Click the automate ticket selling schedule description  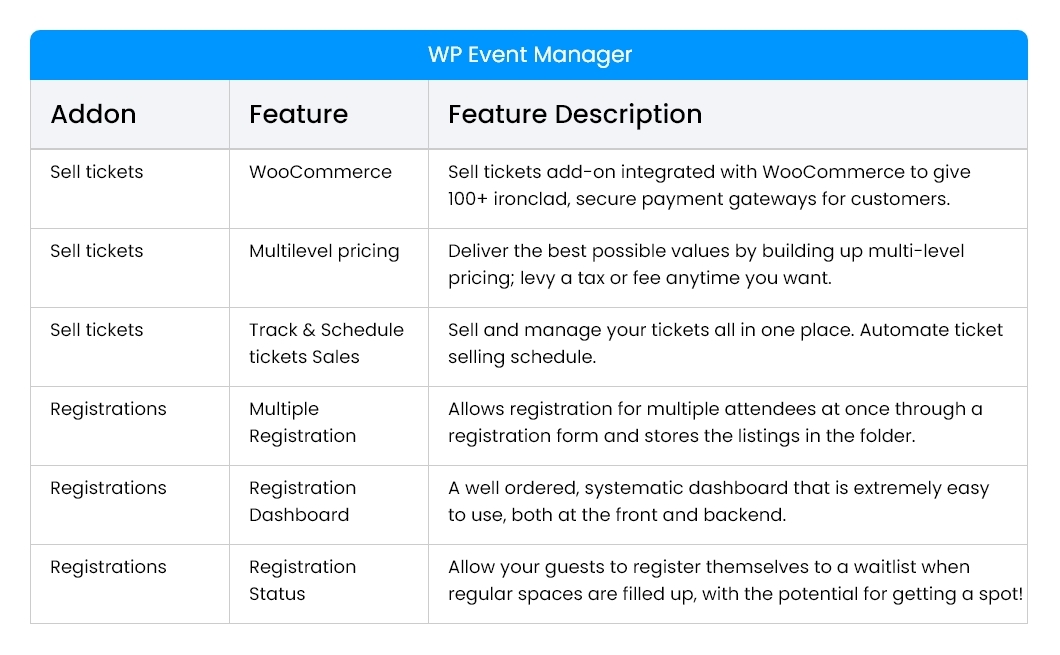coord(725,343)
